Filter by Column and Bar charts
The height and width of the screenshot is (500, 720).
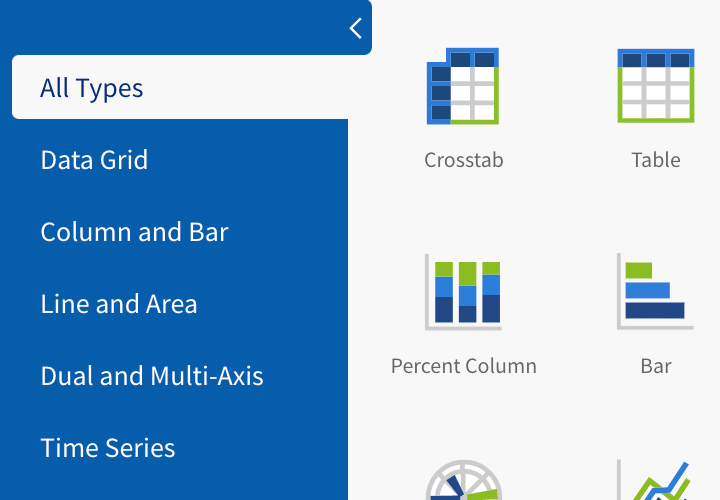tap(134, 232)
